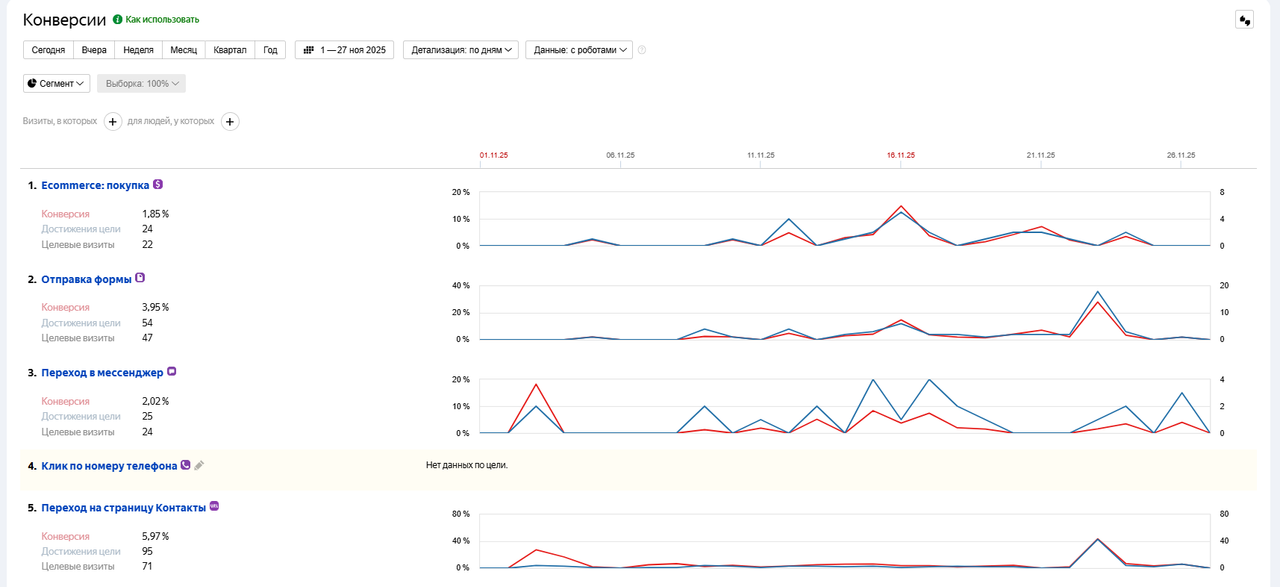Click the green info icon beside Конверсии
The image size is (1280, 587).
click(x=118, y=19)
